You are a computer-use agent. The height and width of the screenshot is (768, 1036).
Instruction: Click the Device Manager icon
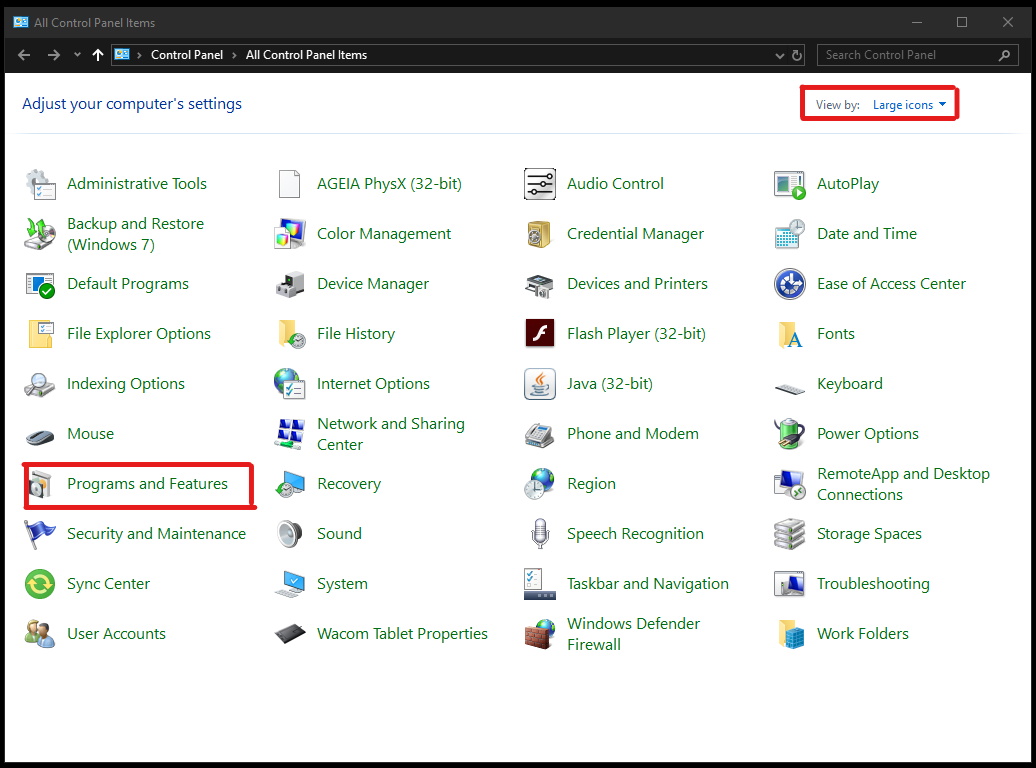point(290,284)
